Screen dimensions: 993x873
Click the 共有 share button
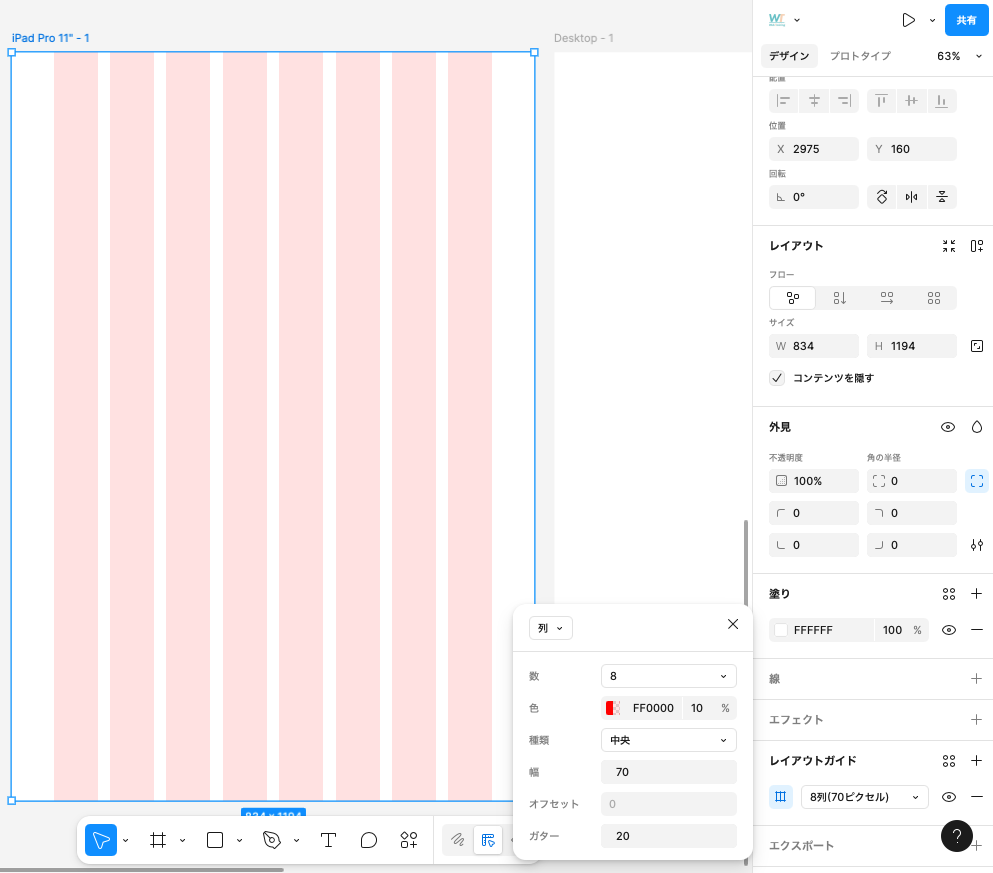pyautogui.click(x=966, y=20)
